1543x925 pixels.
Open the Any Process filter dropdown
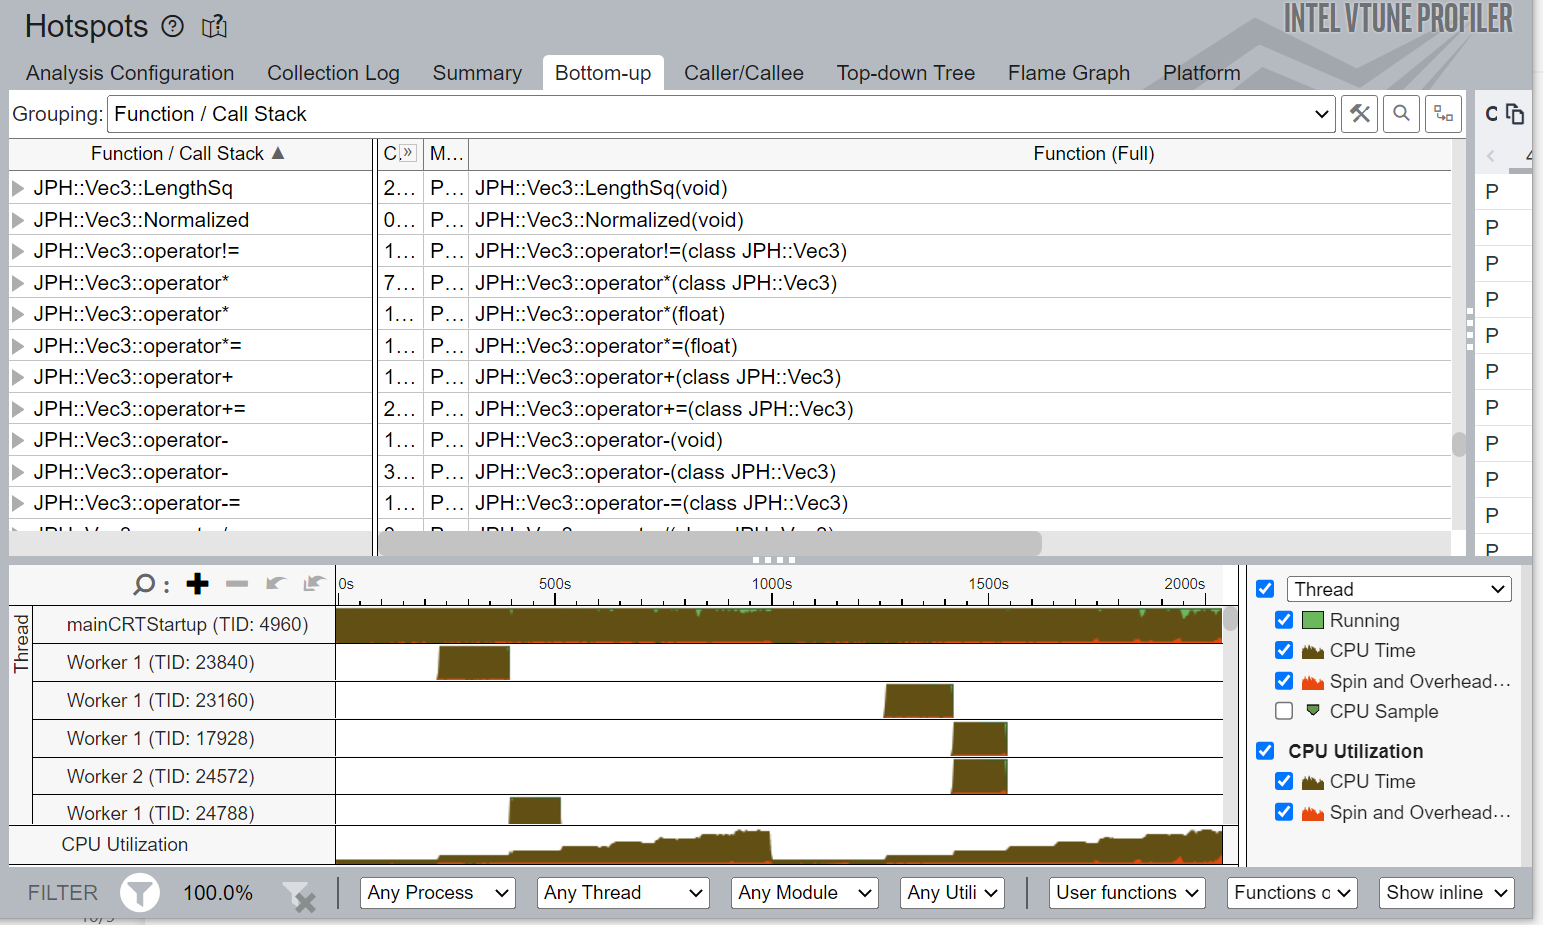[437, 892]
